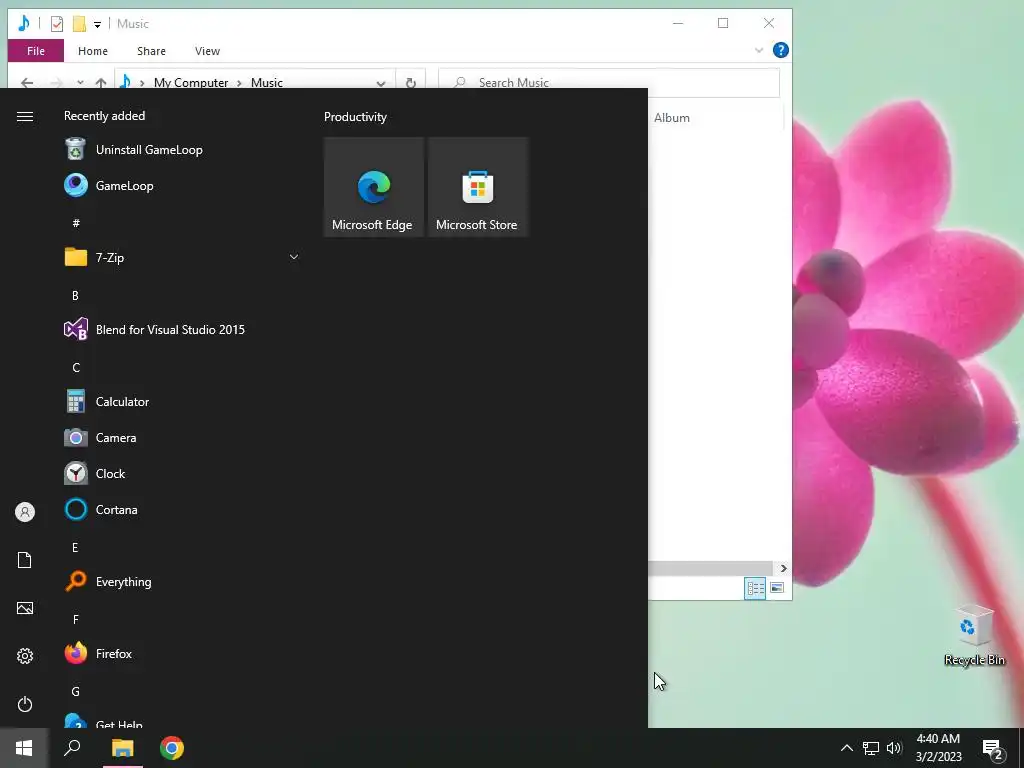Jump to letter index #
Screen dimensions: 1024x768
76,223
